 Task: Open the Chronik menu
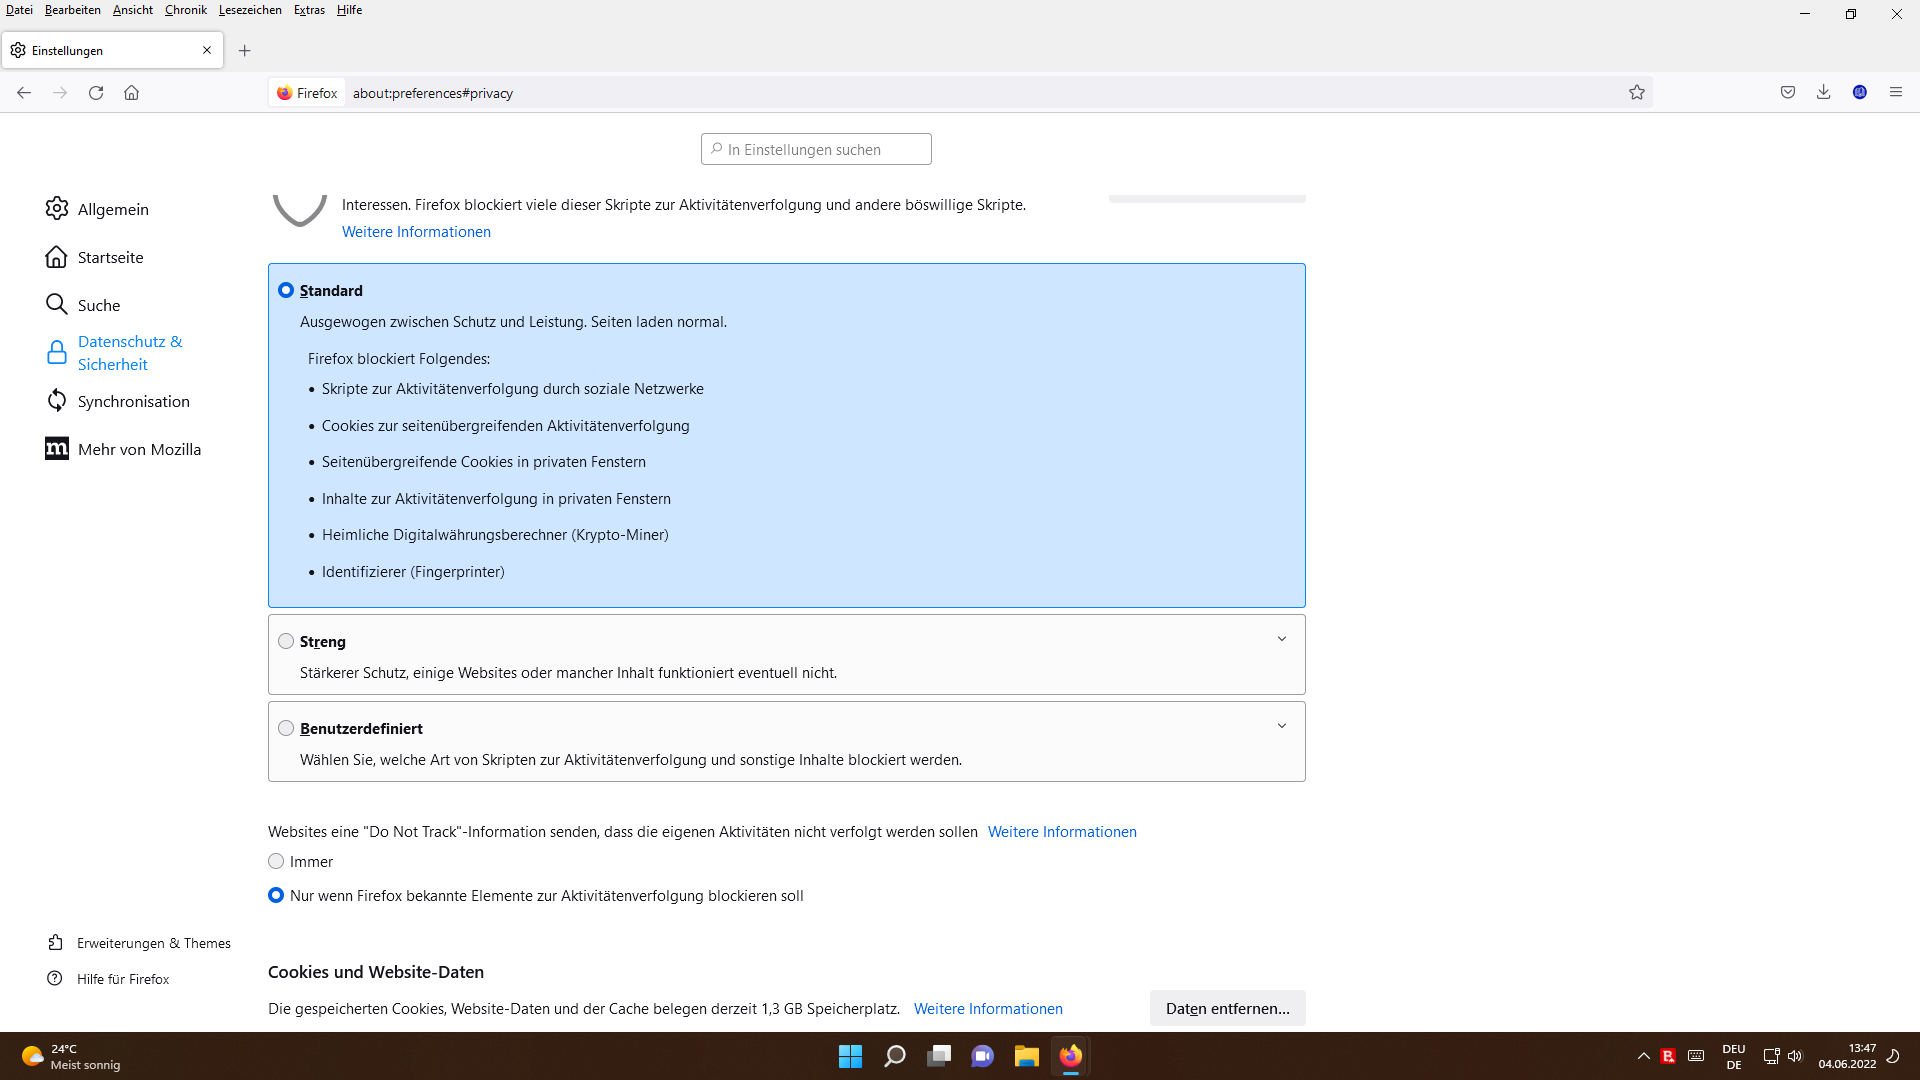[x=185, y=10]
